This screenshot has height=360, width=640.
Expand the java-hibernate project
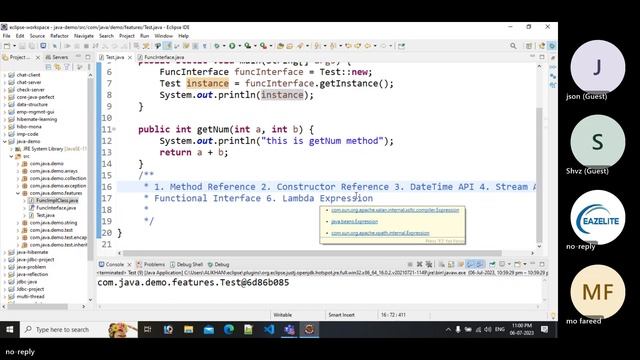[5, 252]
